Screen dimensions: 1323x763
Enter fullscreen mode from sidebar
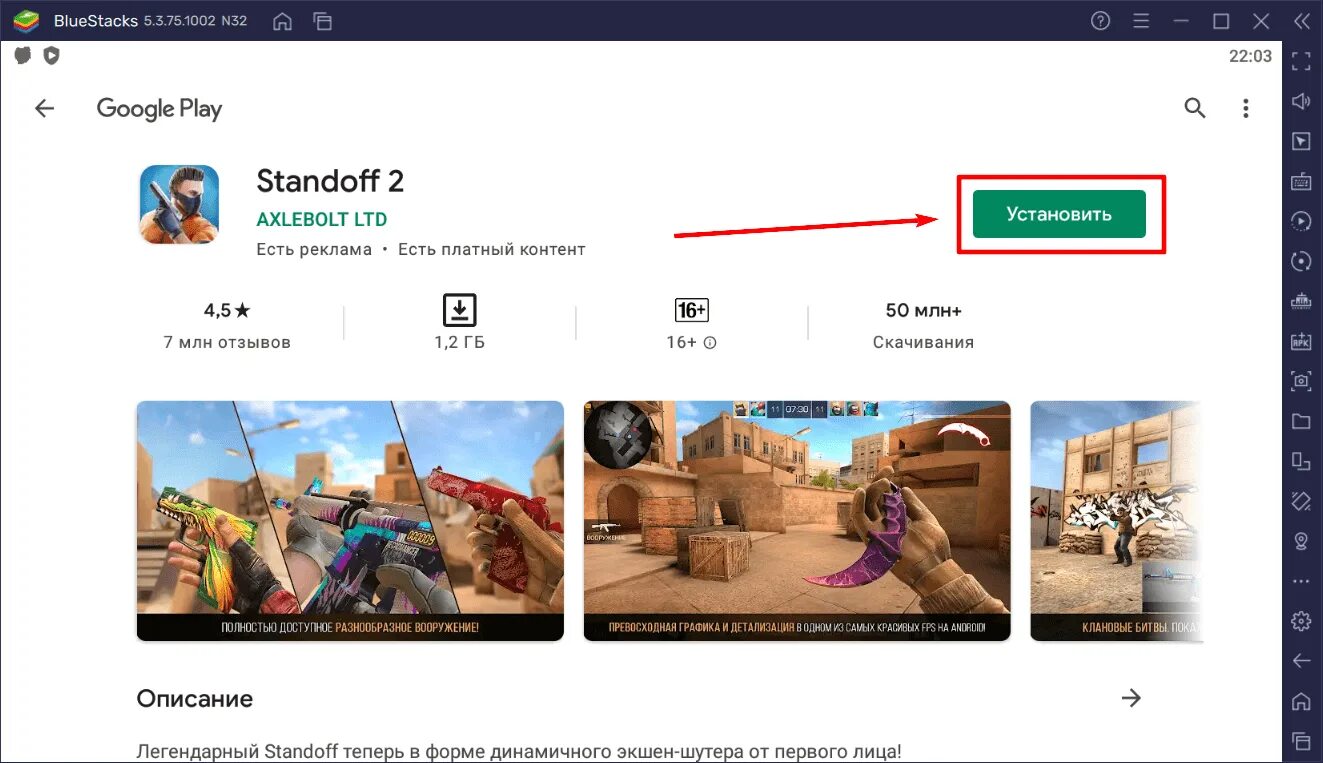[x=1301, y=61]
